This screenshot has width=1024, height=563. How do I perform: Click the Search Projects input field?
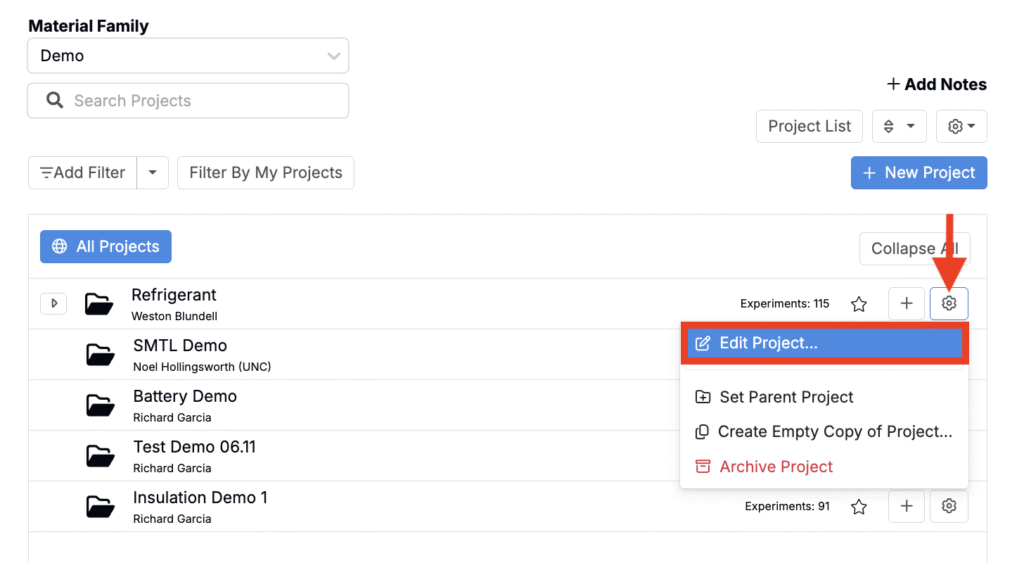188,101
